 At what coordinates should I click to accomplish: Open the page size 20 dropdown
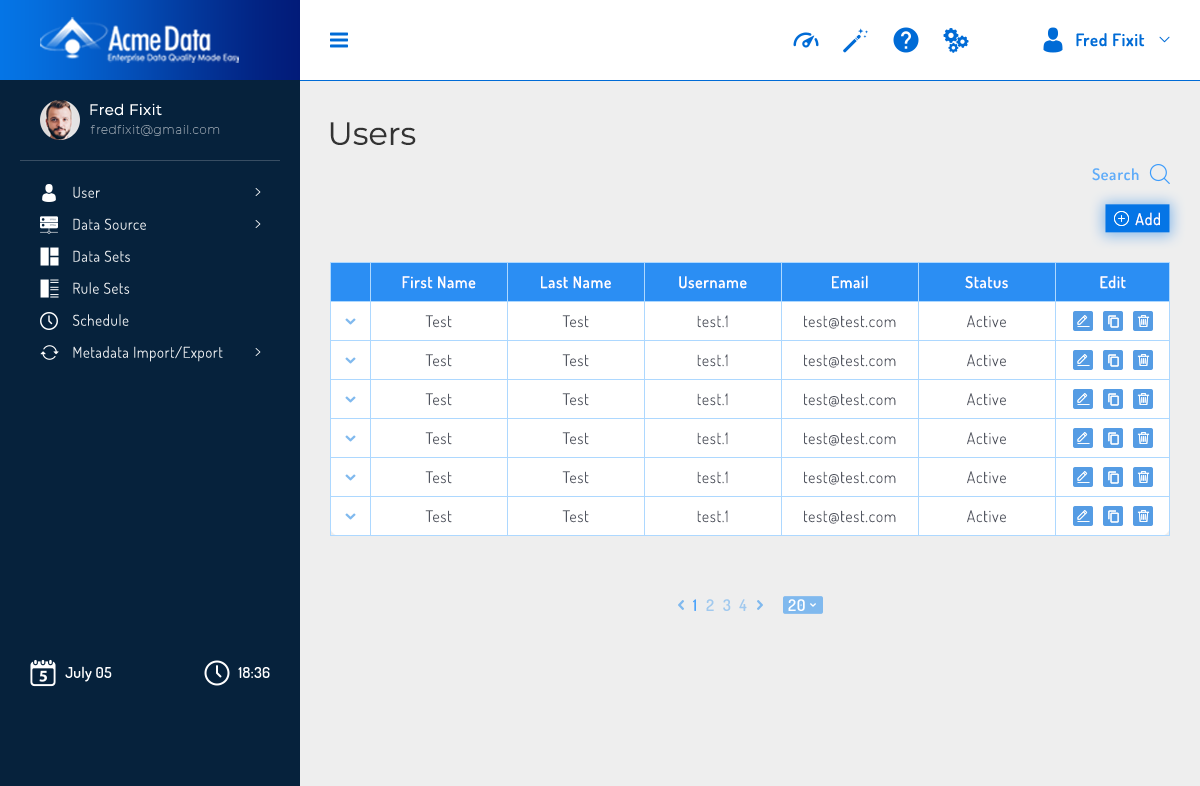coord(803,605)
